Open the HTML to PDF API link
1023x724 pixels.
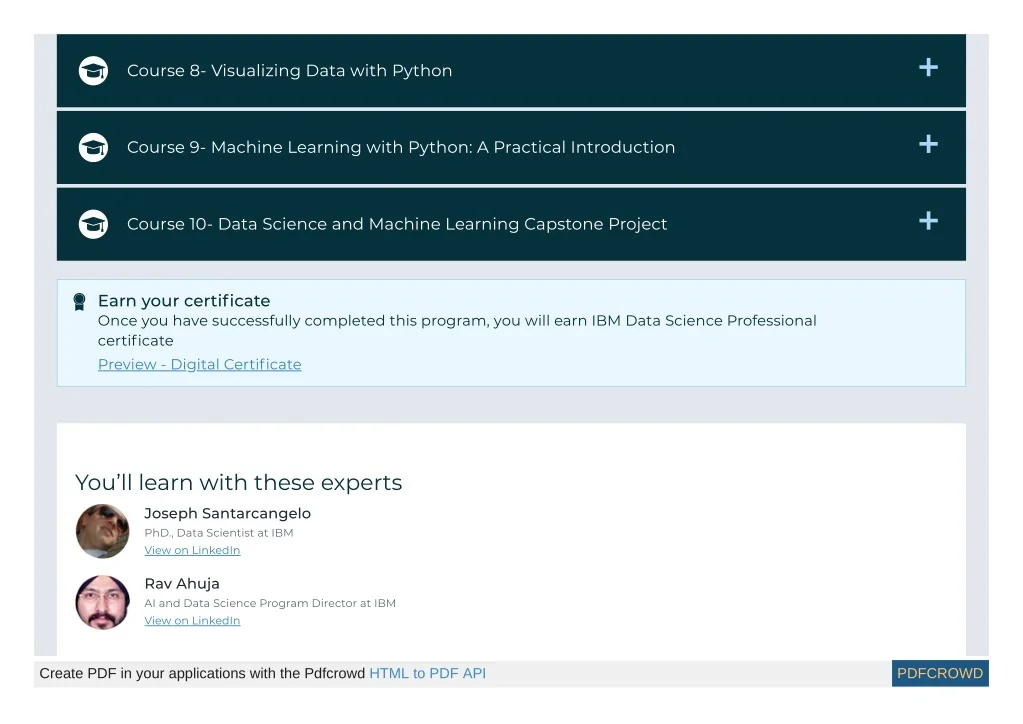point(427,674)
